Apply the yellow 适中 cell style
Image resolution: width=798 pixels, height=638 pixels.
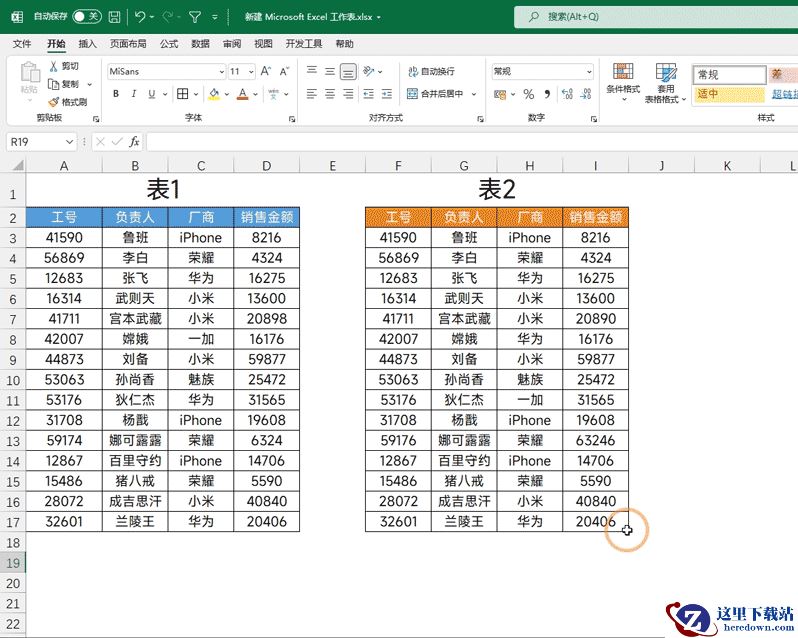[729, 94]
